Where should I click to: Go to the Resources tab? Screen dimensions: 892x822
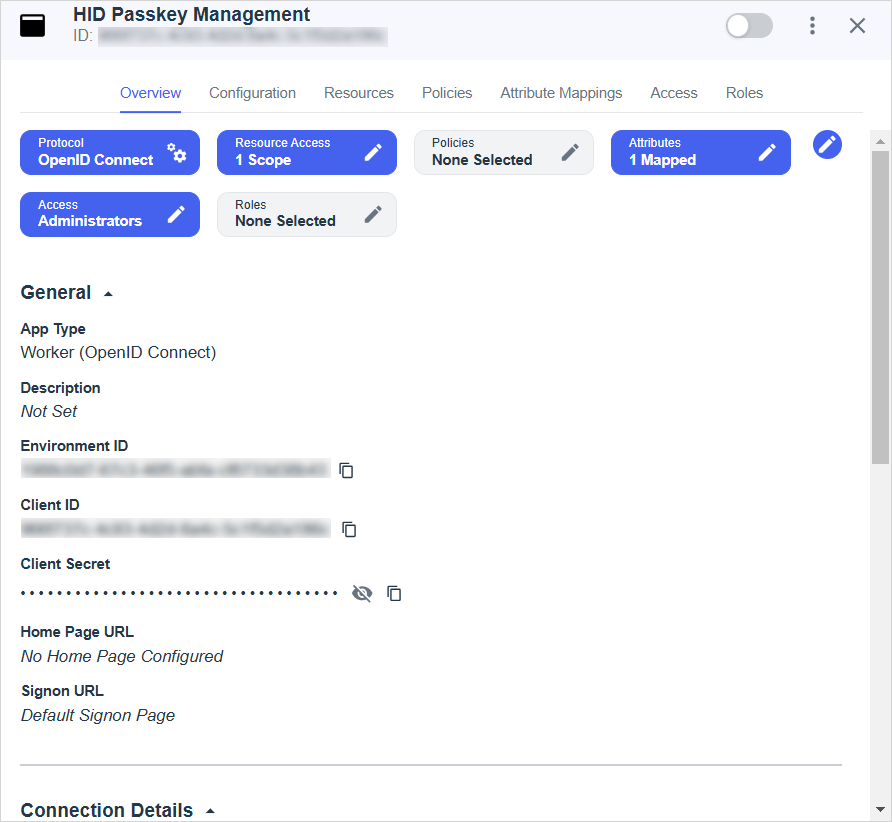click(x=358, y=93)
